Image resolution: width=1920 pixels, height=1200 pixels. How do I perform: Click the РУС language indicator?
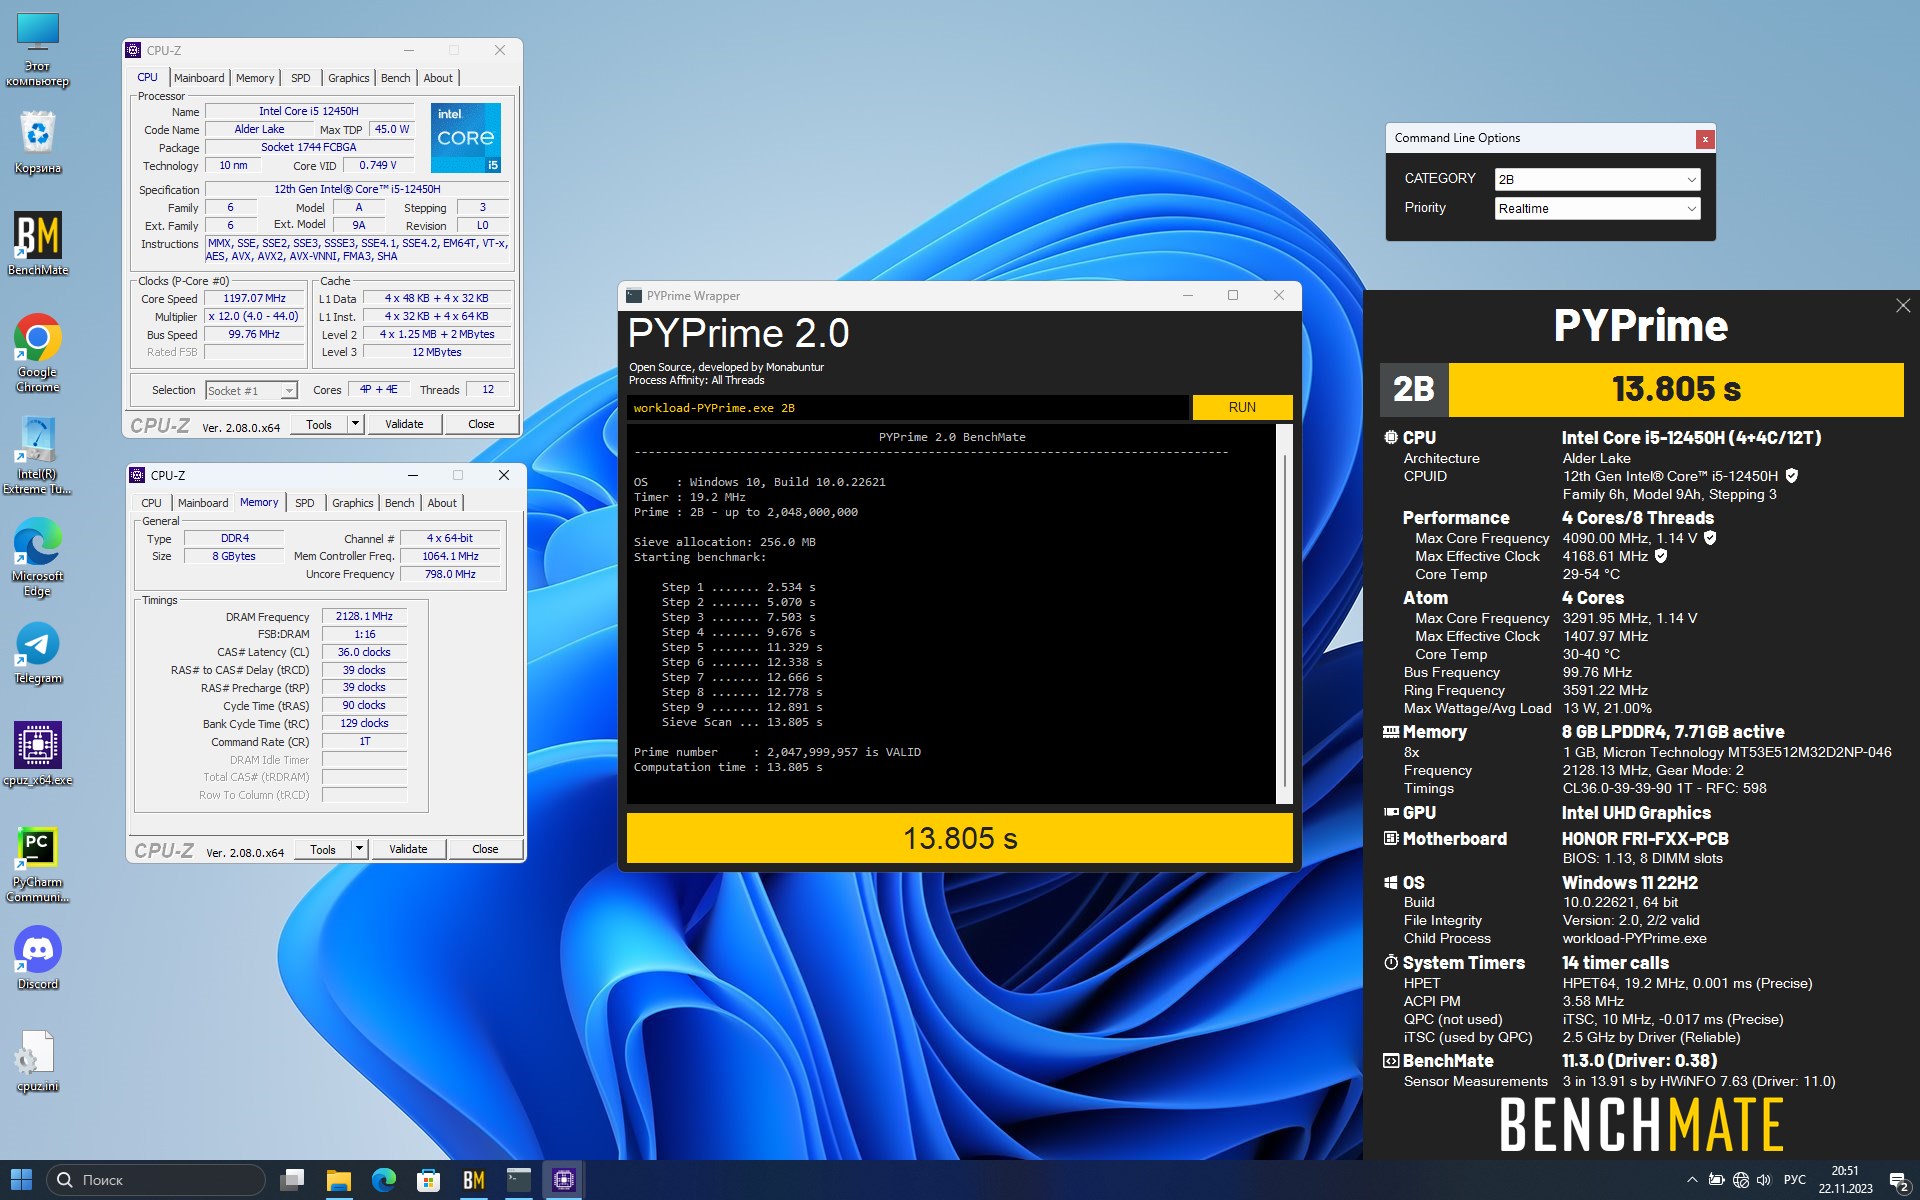(1795, 1180)
